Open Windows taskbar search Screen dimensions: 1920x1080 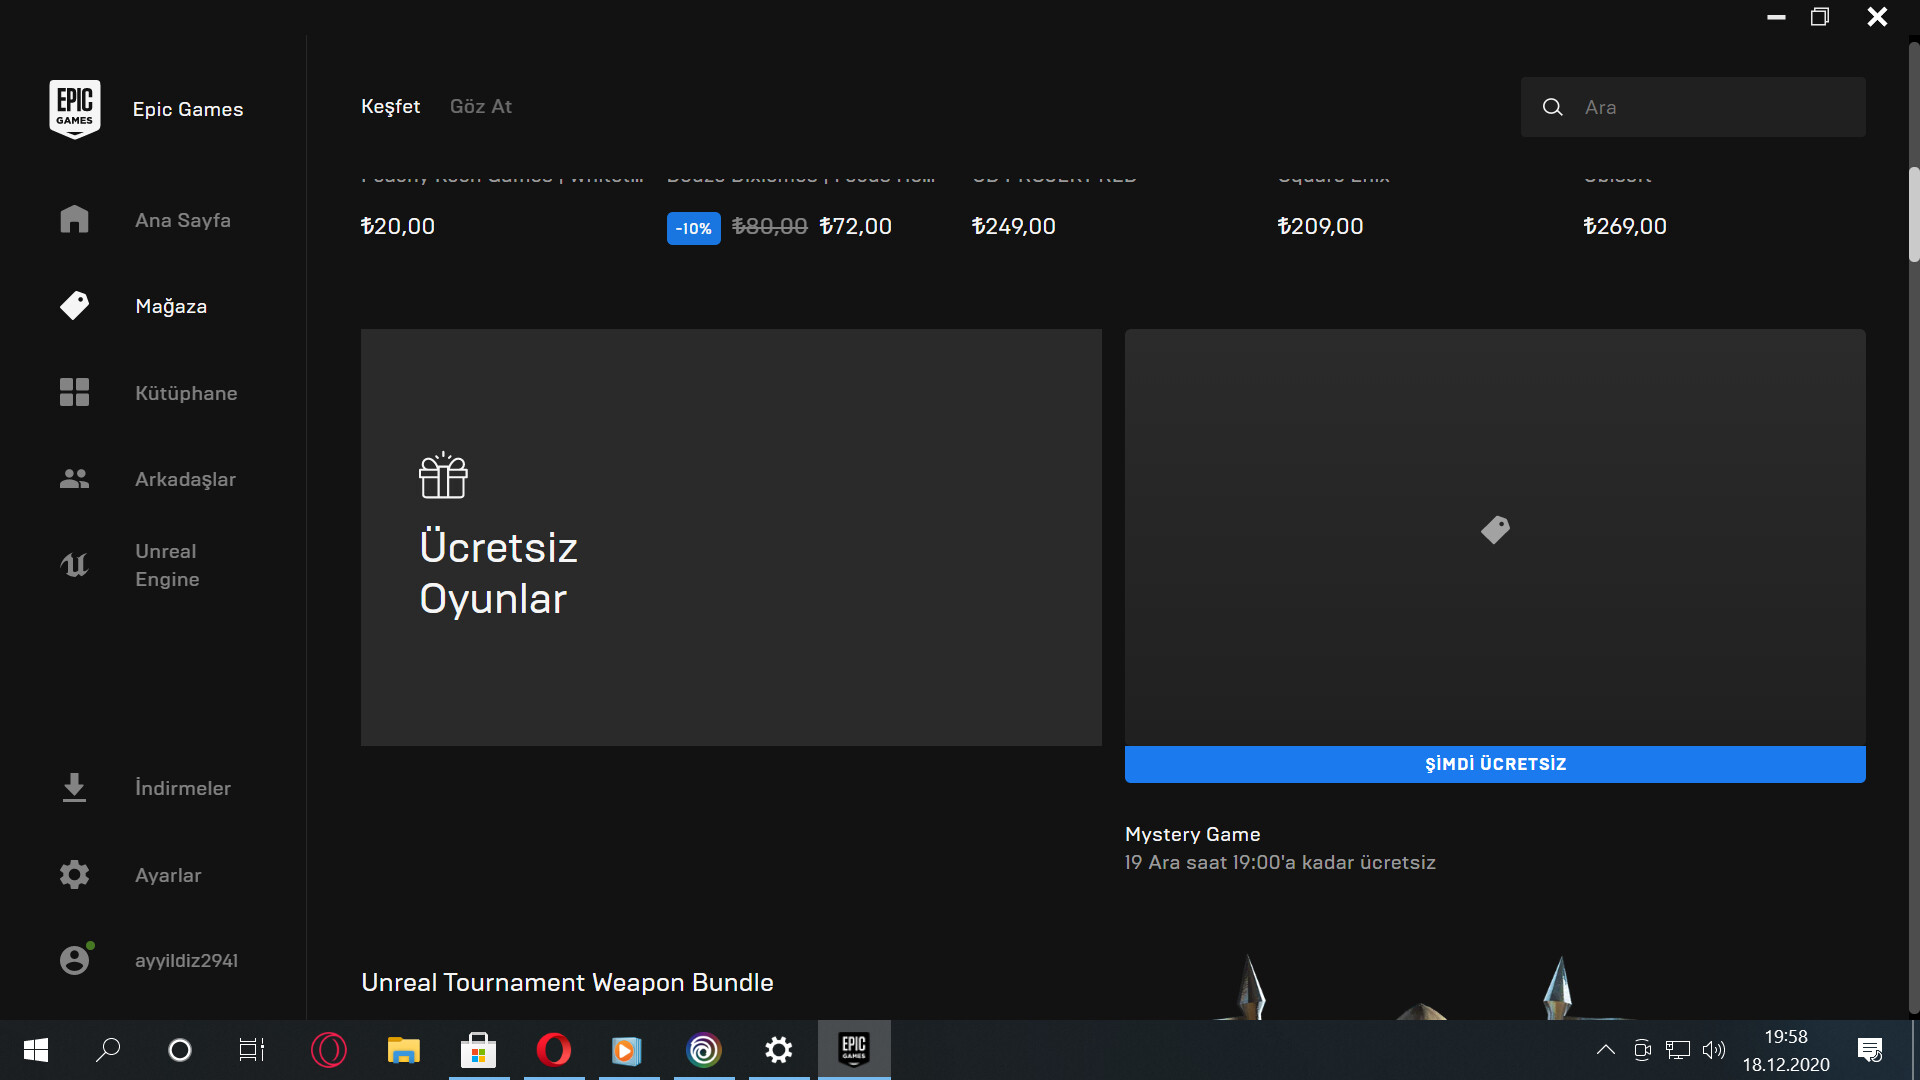pos(108,1050)
